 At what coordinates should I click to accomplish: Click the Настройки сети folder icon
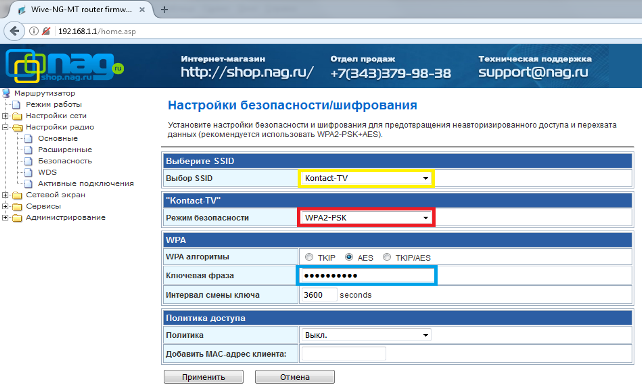point(17,116)
